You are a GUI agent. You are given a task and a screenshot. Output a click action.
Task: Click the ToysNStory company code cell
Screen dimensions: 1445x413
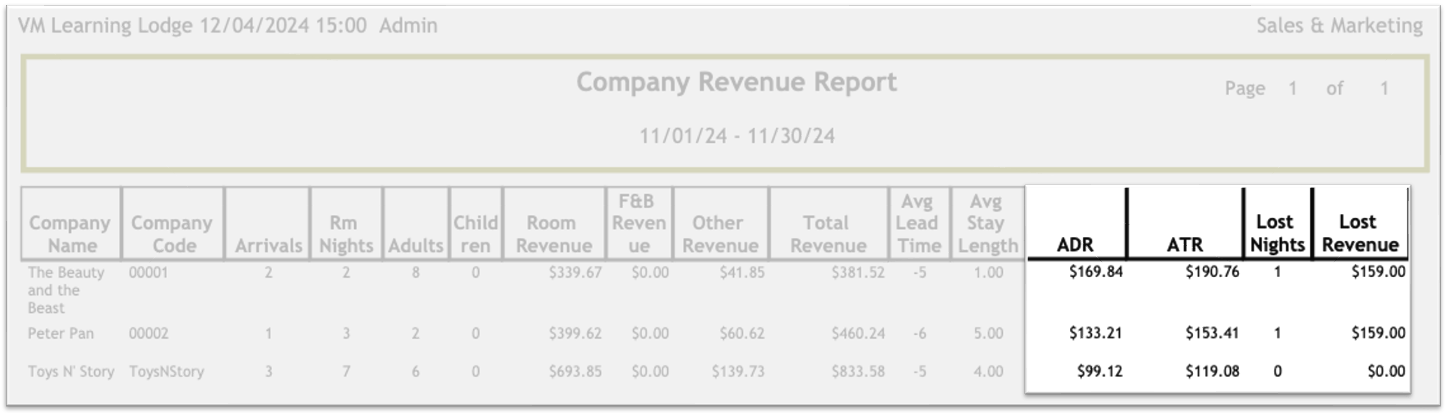tap(166, 372)
